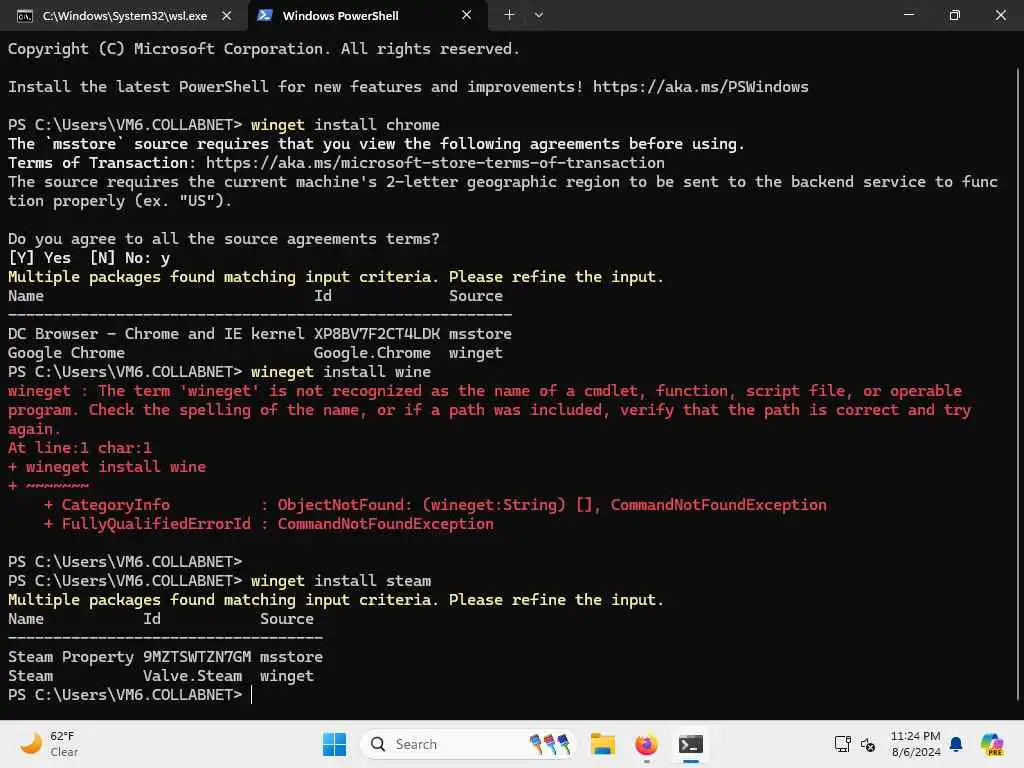Click the 'CommandNotFoundException' FullyQualifiedErrorId value
The height and width of the screenshot is (768, 1024).
(x=385, y=524)
